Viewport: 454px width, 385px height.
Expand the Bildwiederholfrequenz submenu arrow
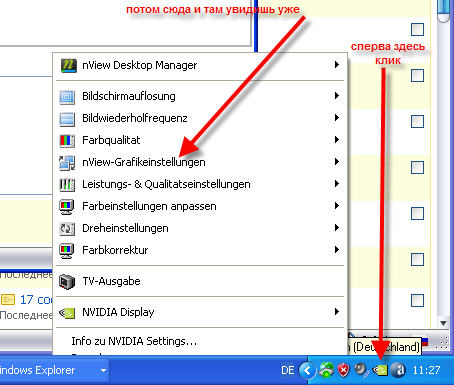click(x=337, y=118)
